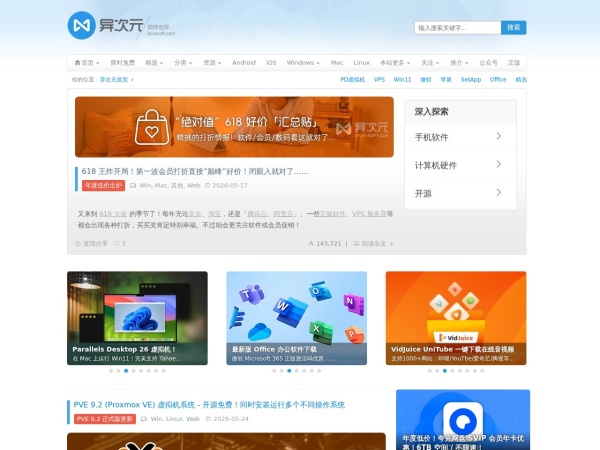Open the 首页 home menu

pyautogui.click(x=87, y=63)
